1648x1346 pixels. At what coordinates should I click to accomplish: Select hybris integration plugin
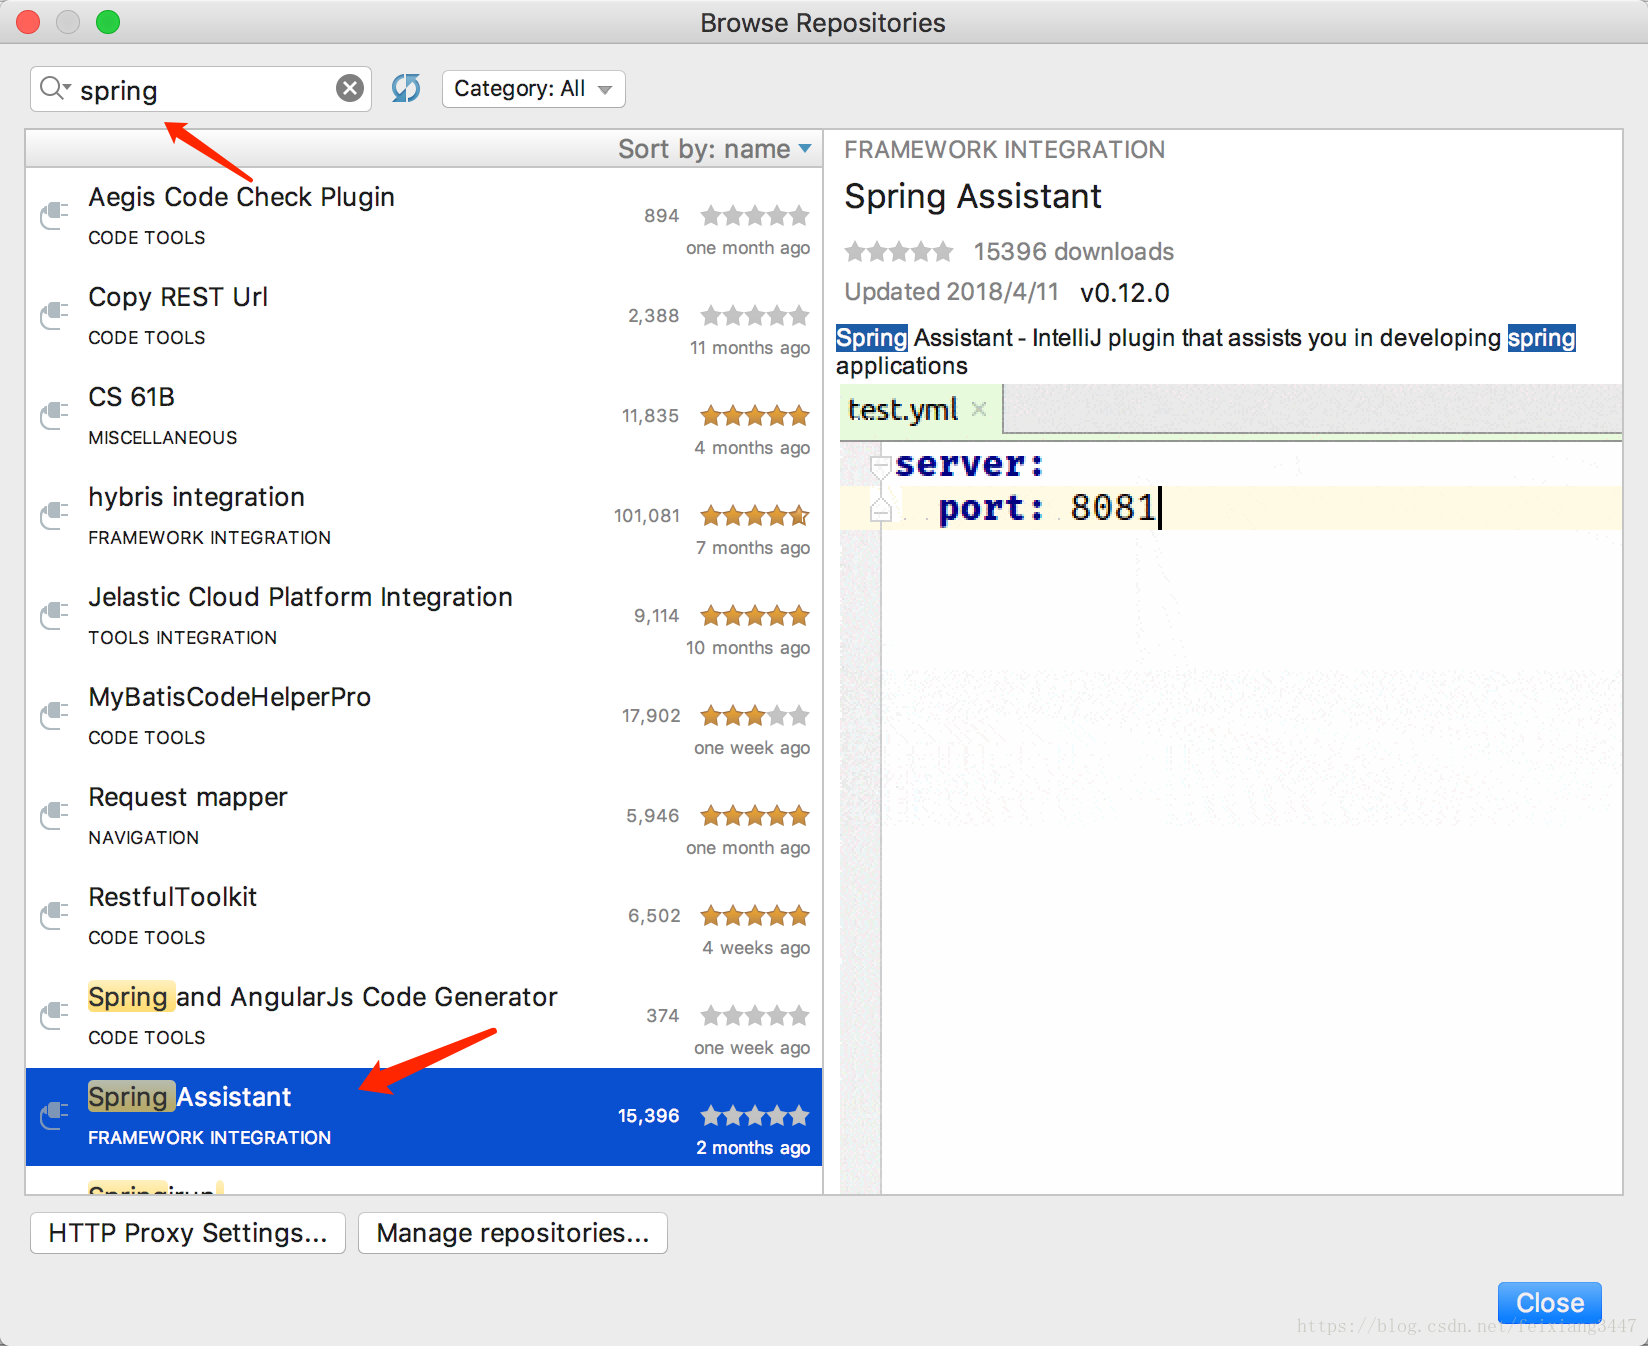pyautogui.click(x=424, y=517)
